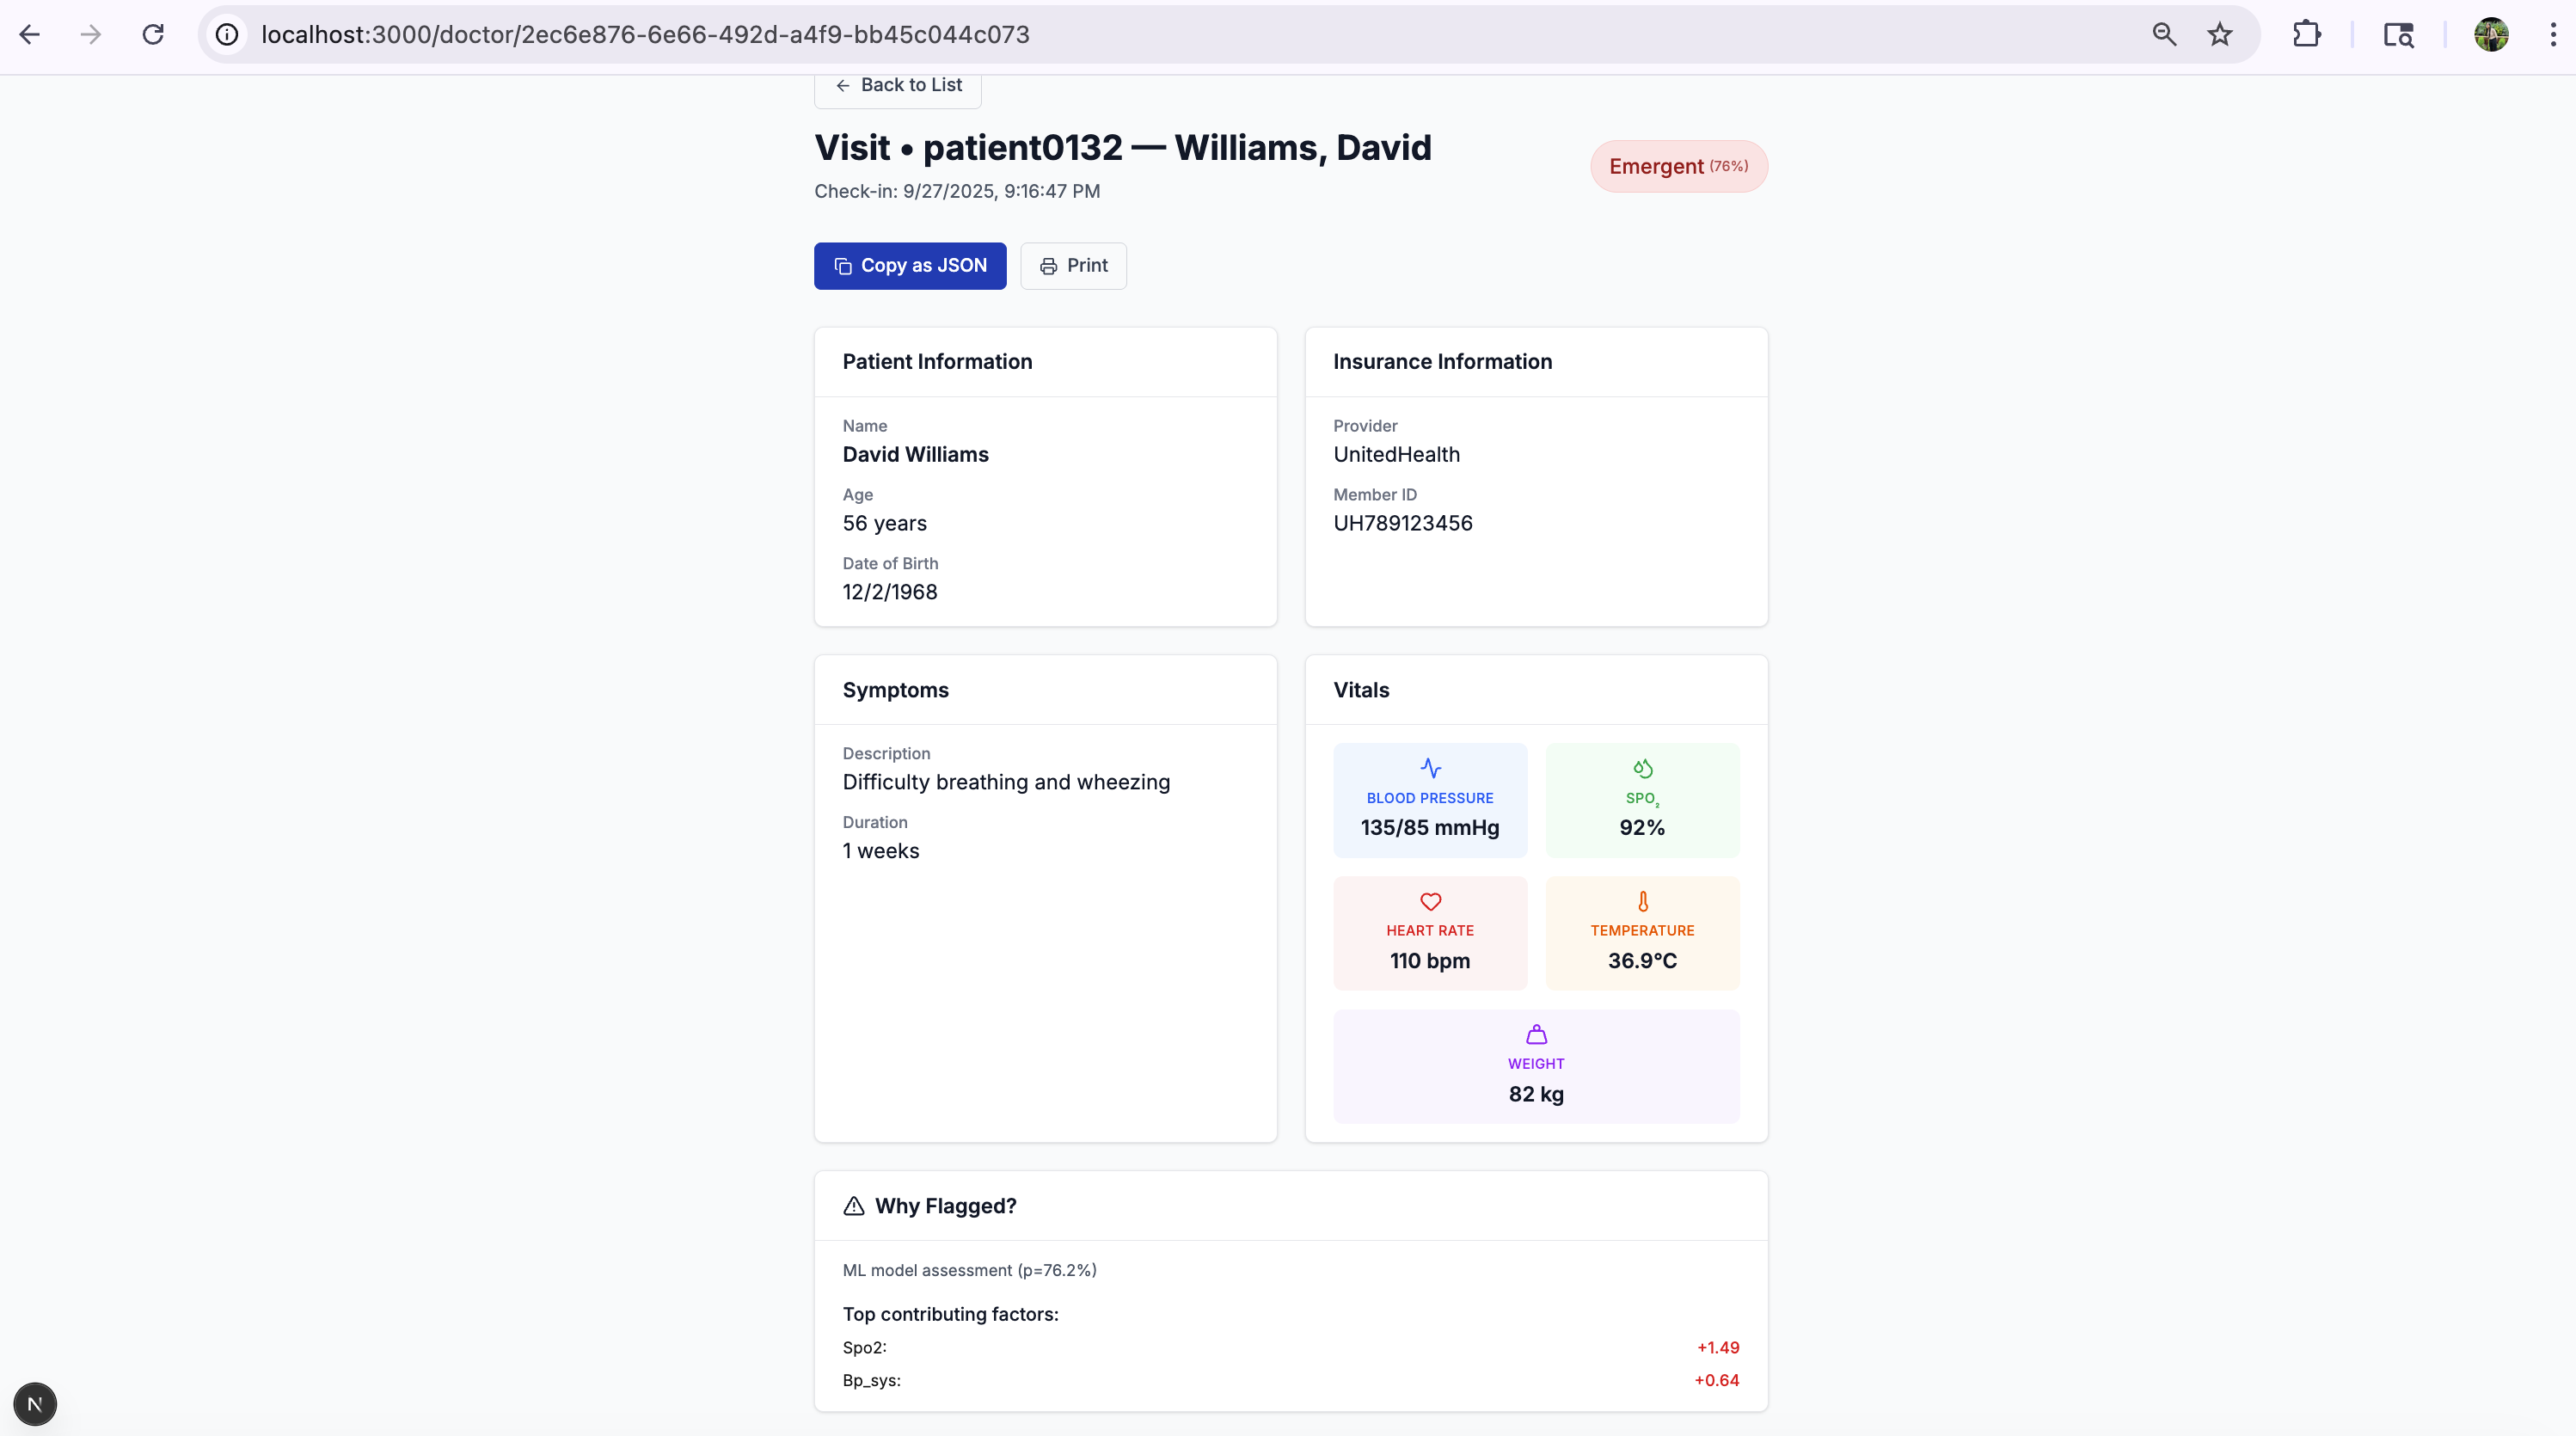Click the browser forward arrow
This screenshot has width=2576, height=1436.
(91, 35)
